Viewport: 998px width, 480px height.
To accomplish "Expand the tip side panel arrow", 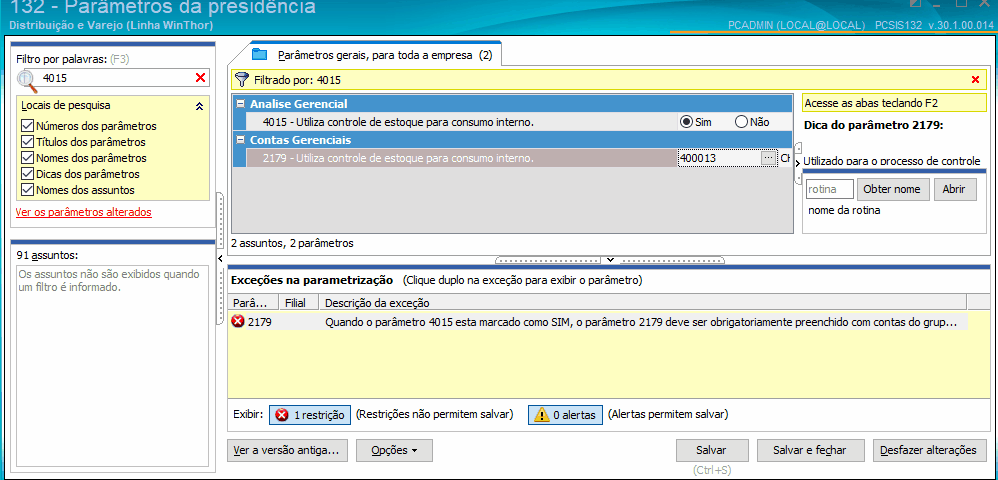I will [798, 164].
